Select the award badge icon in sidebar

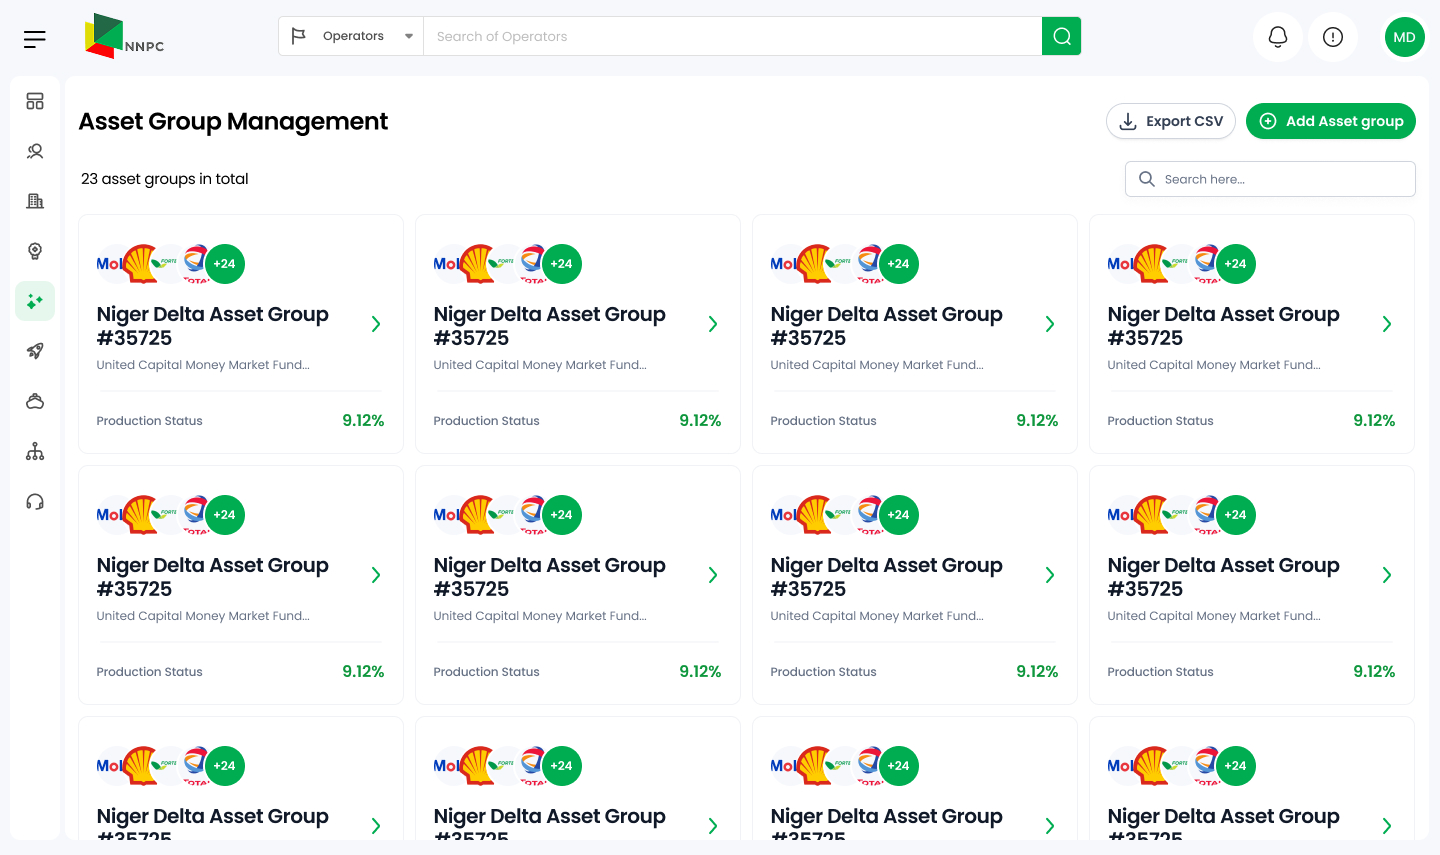click(35, 251)
